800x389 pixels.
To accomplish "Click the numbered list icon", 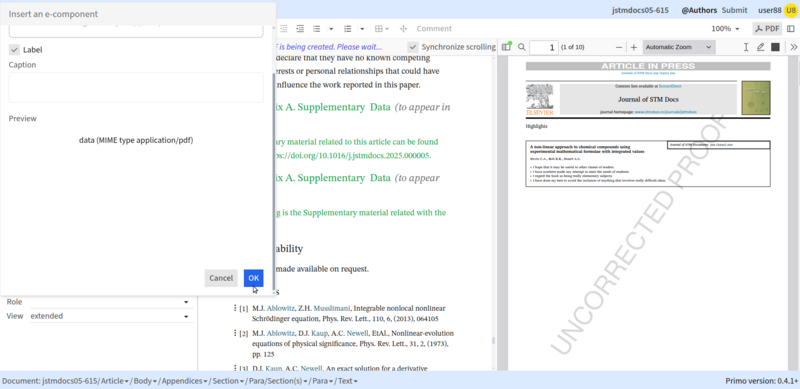I will pyautogui.click(x=347, y=29).
